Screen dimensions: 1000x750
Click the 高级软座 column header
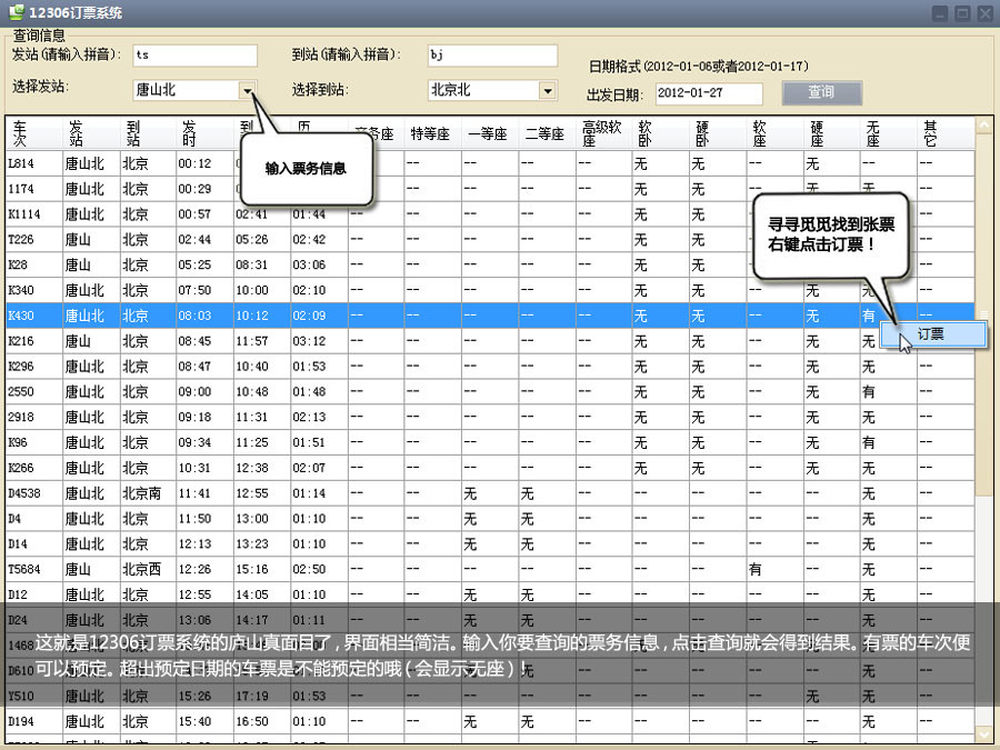(604, 133)
